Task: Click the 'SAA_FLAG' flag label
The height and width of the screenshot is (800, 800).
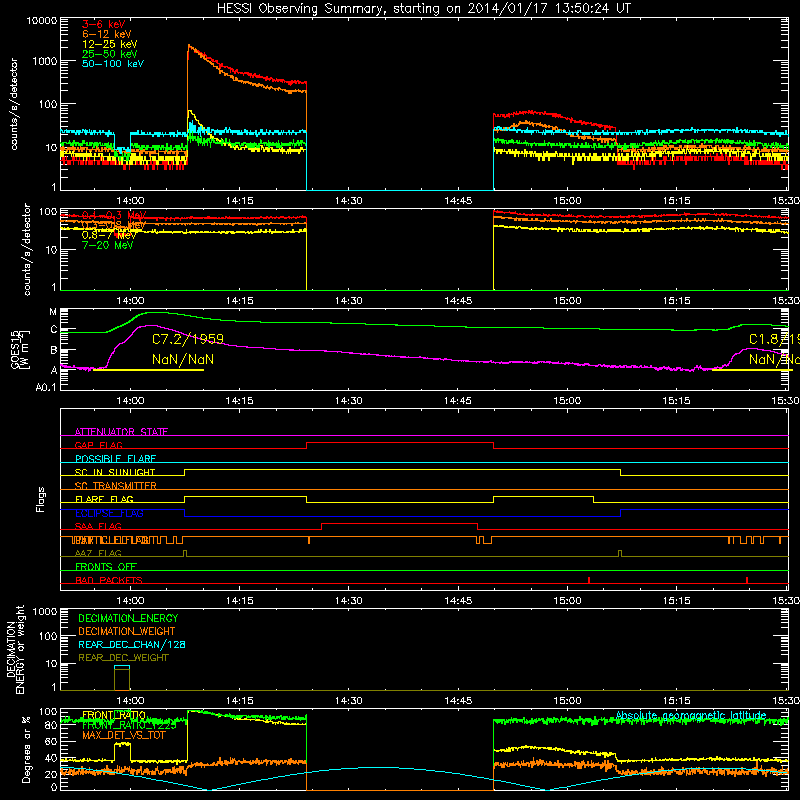Action: [98, 526]
